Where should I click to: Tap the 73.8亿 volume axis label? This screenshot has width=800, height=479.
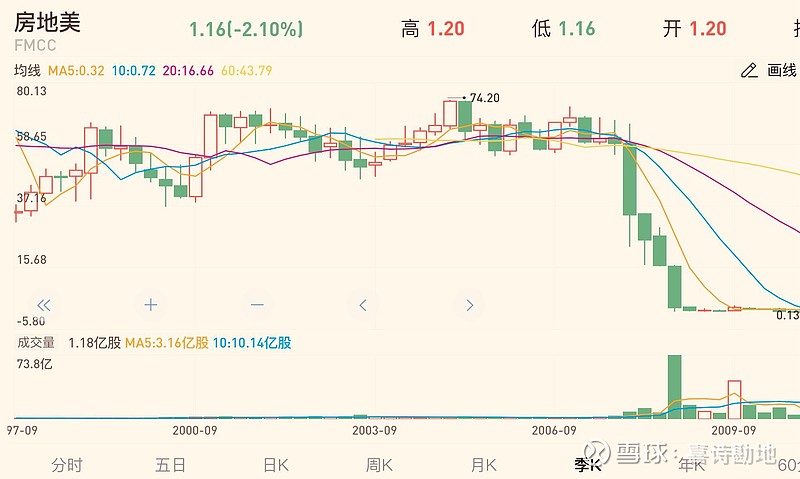pyautogui.click(x=35, y=364)
